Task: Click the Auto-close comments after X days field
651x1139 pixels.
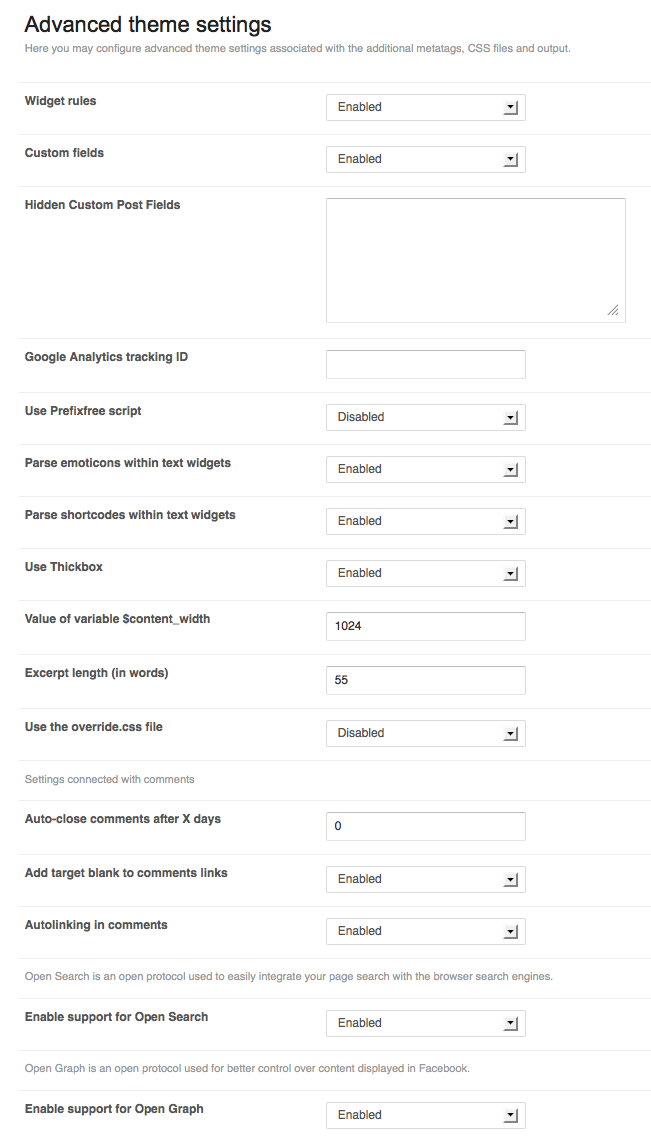Action: pyautogui.click(x=425, y=826)
